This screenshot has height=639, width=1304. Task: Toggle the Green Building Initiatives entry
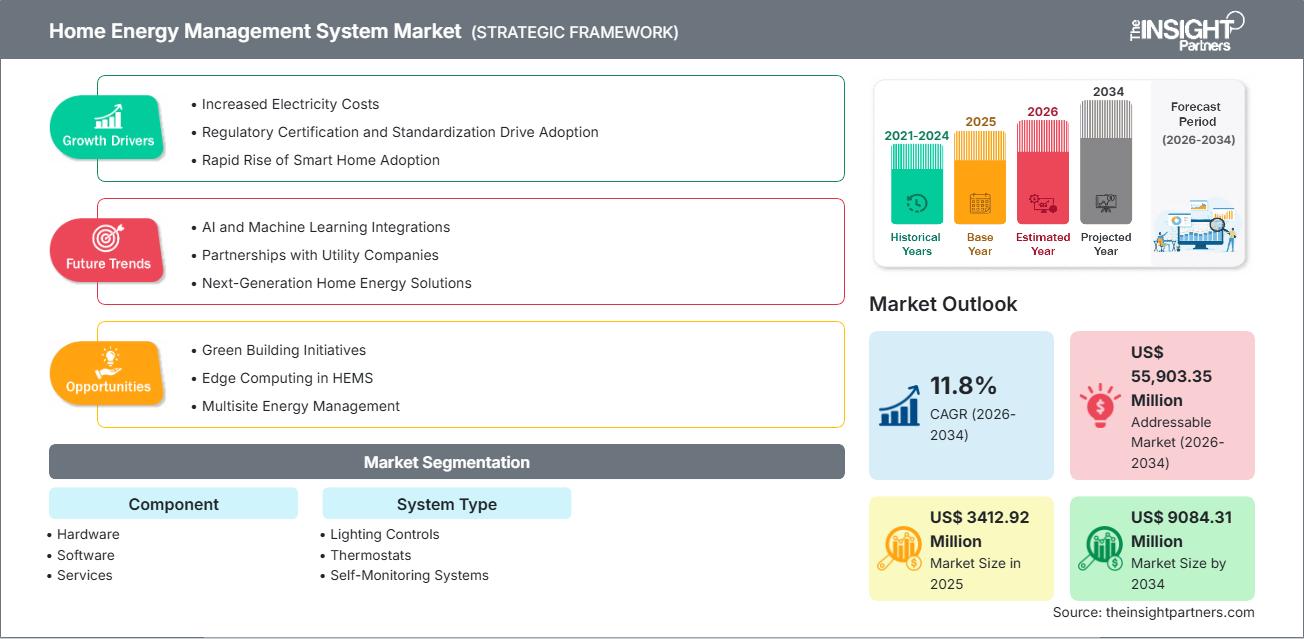click(x=283, y=350)
